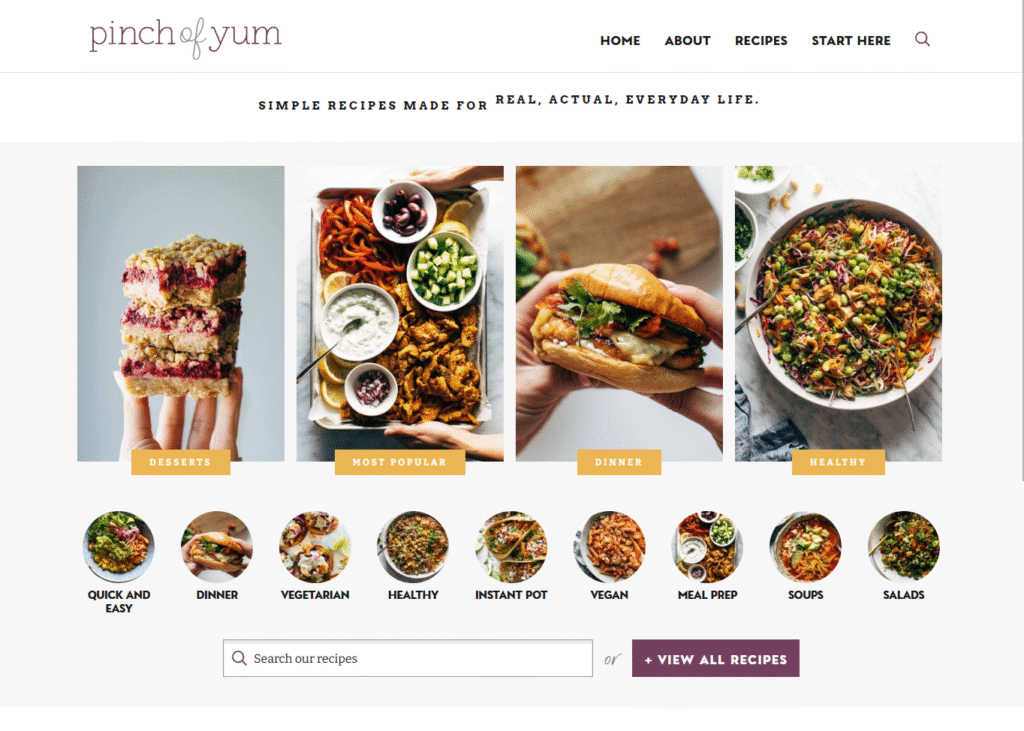
Task: Open the Quick and Easy category circle
Action: click(x=119, y=547)
